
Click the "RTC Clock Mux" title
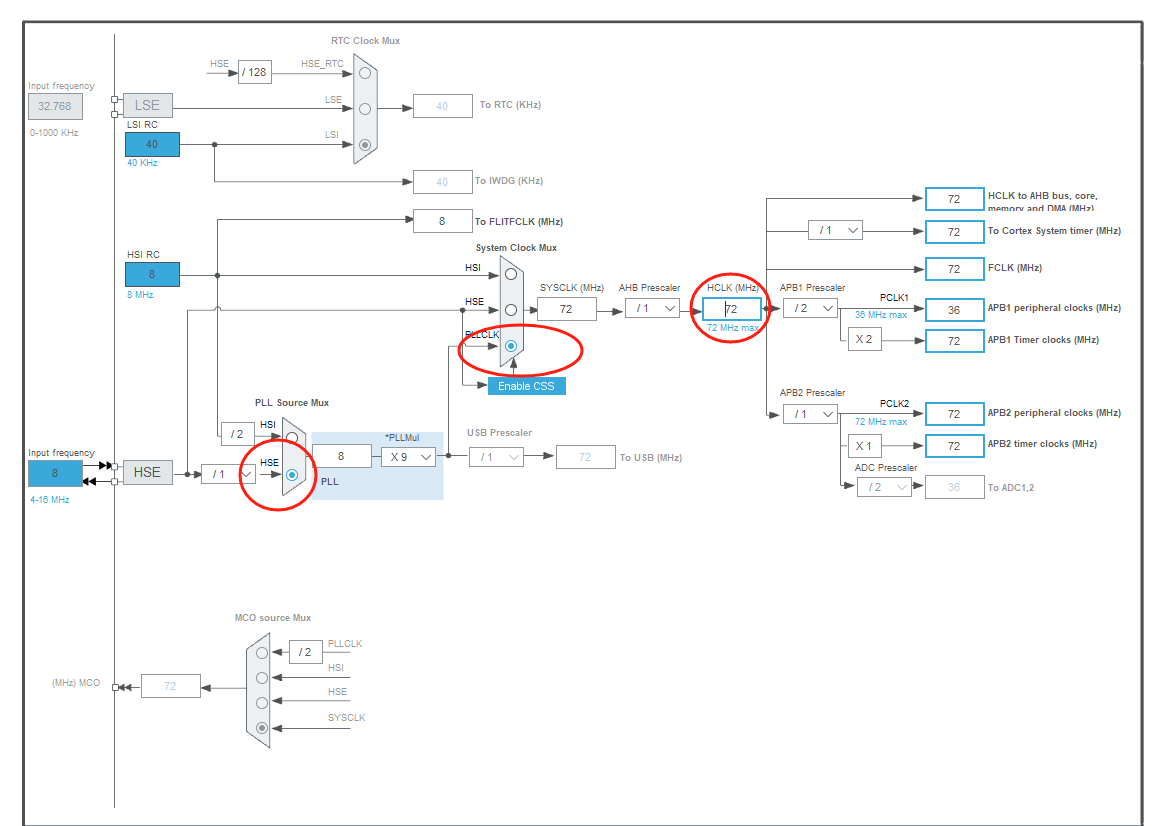(365, 41)
